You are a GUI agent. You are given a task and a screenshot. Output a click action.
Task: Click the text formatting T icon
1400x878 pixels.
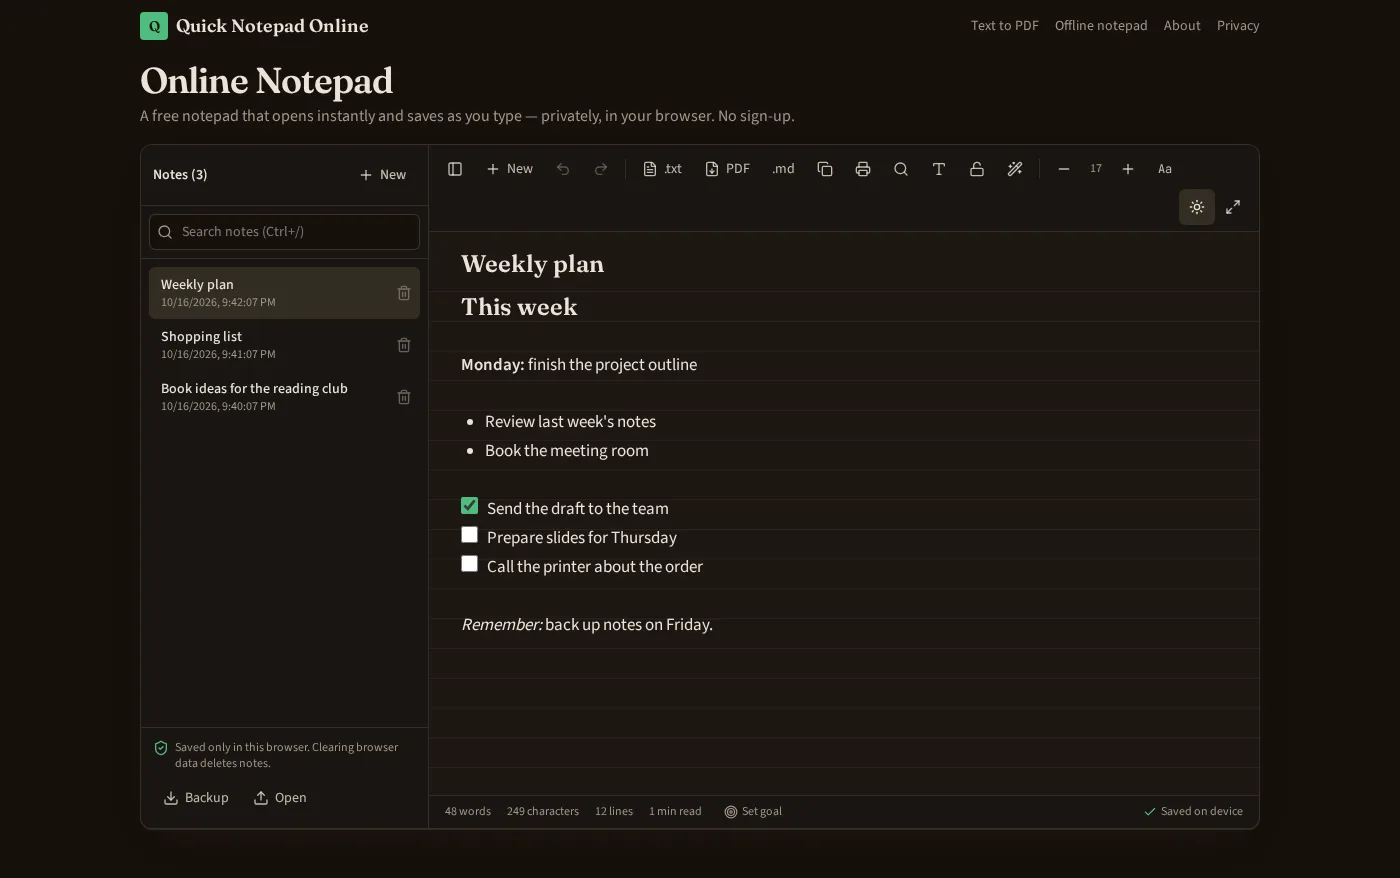[939, 169]
